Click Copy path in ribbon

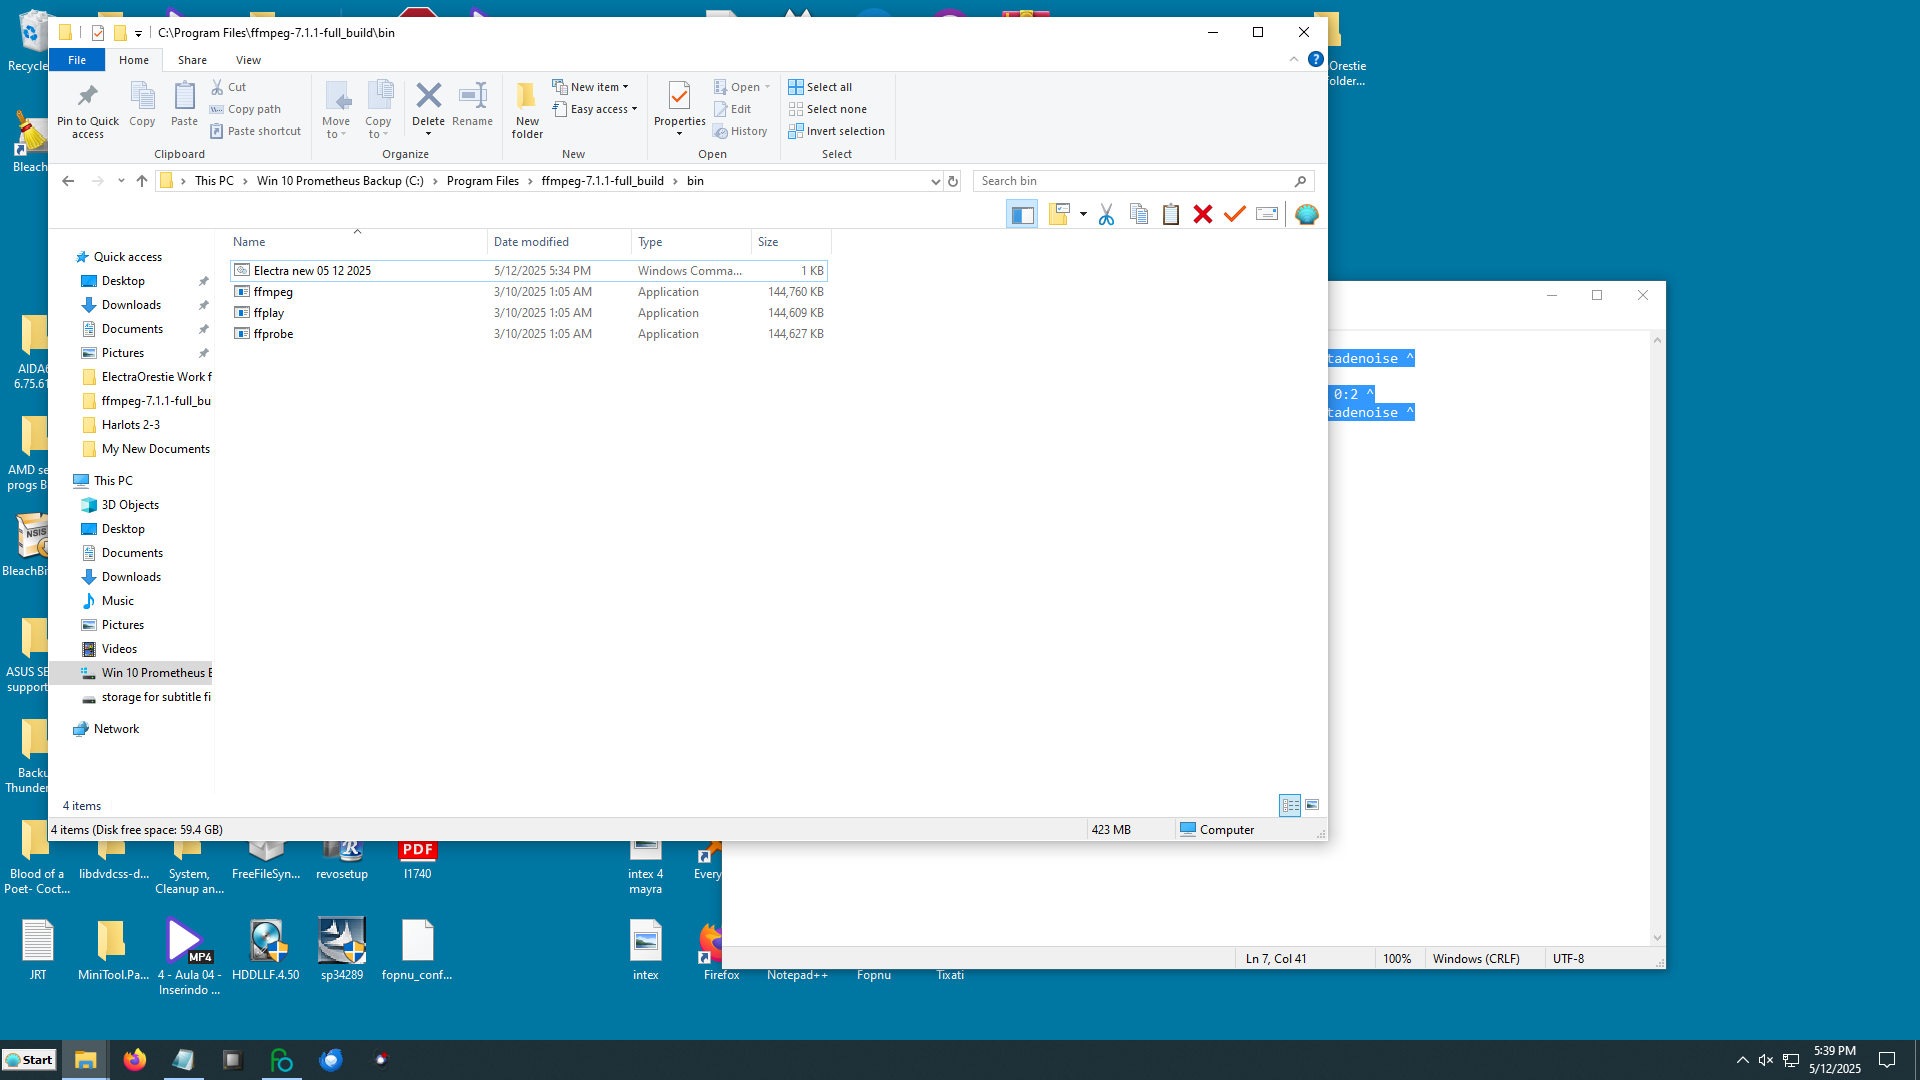coord(245,109)
